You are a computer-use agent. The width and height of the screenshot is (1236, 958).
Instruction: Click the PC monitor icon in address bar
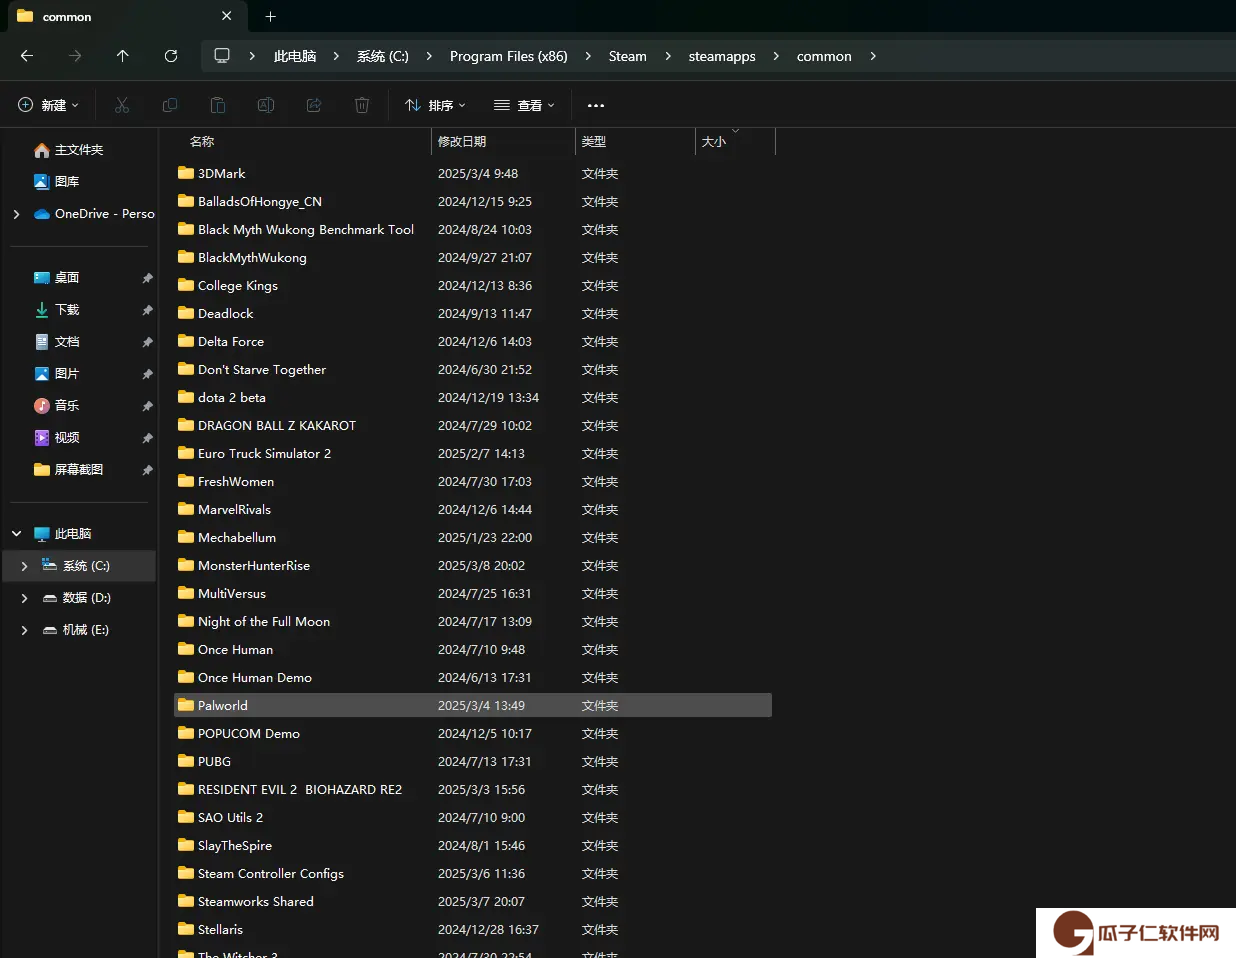[x=222, y=56]
